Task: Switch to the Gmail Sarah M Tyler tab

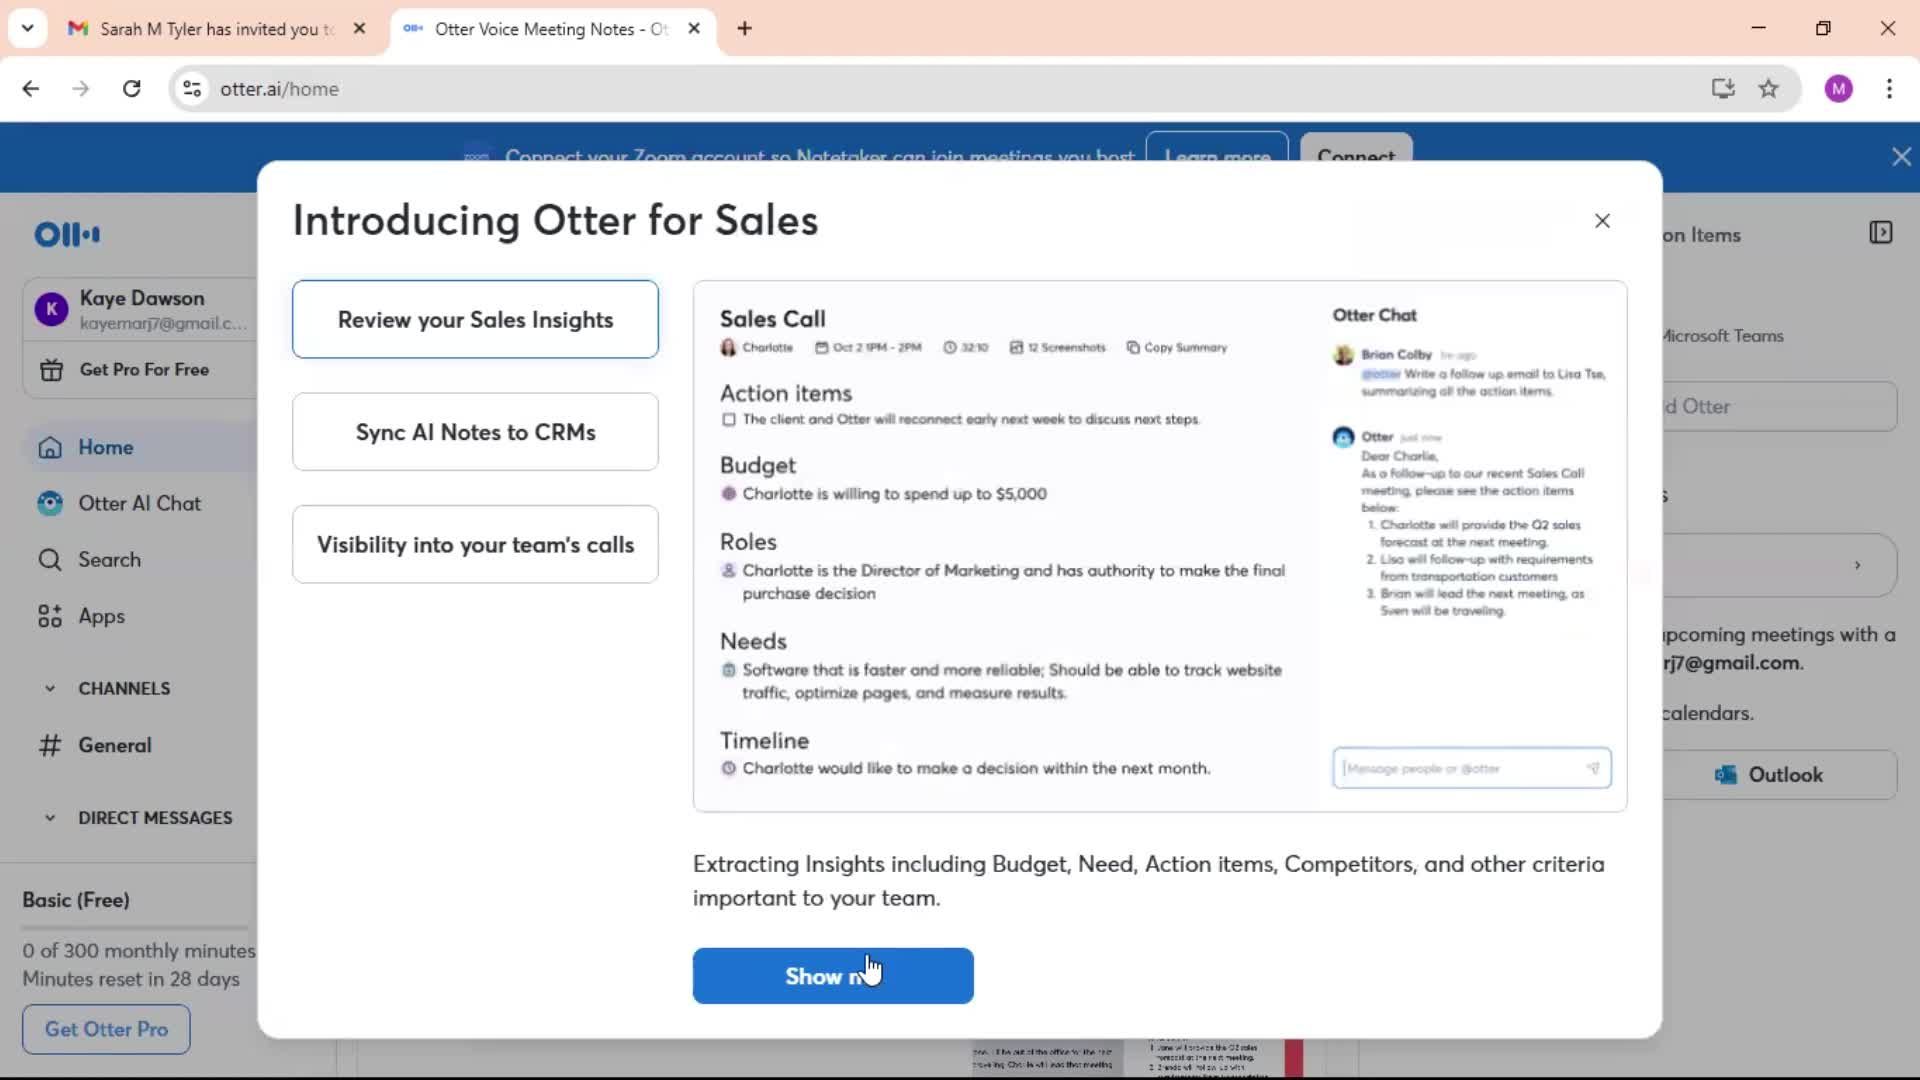Action: [215, 29]
